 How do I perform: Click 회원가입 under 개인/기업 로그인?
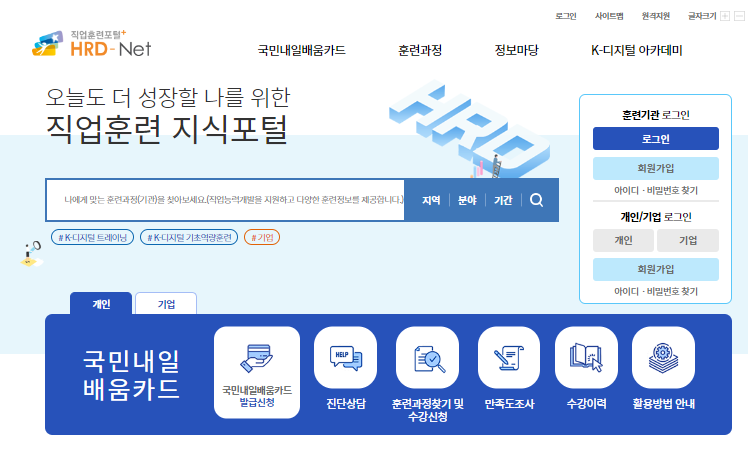tap(655, 270)
